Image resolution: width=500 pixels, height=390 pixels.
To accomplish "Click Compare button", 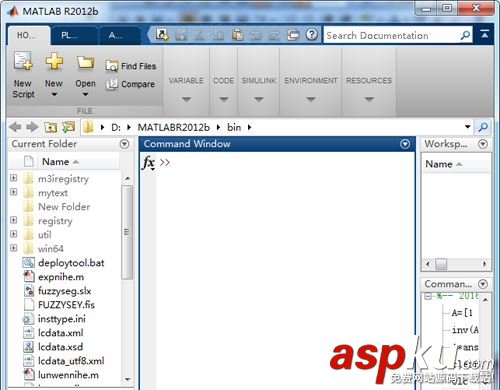I will click(x=130, y=84).
